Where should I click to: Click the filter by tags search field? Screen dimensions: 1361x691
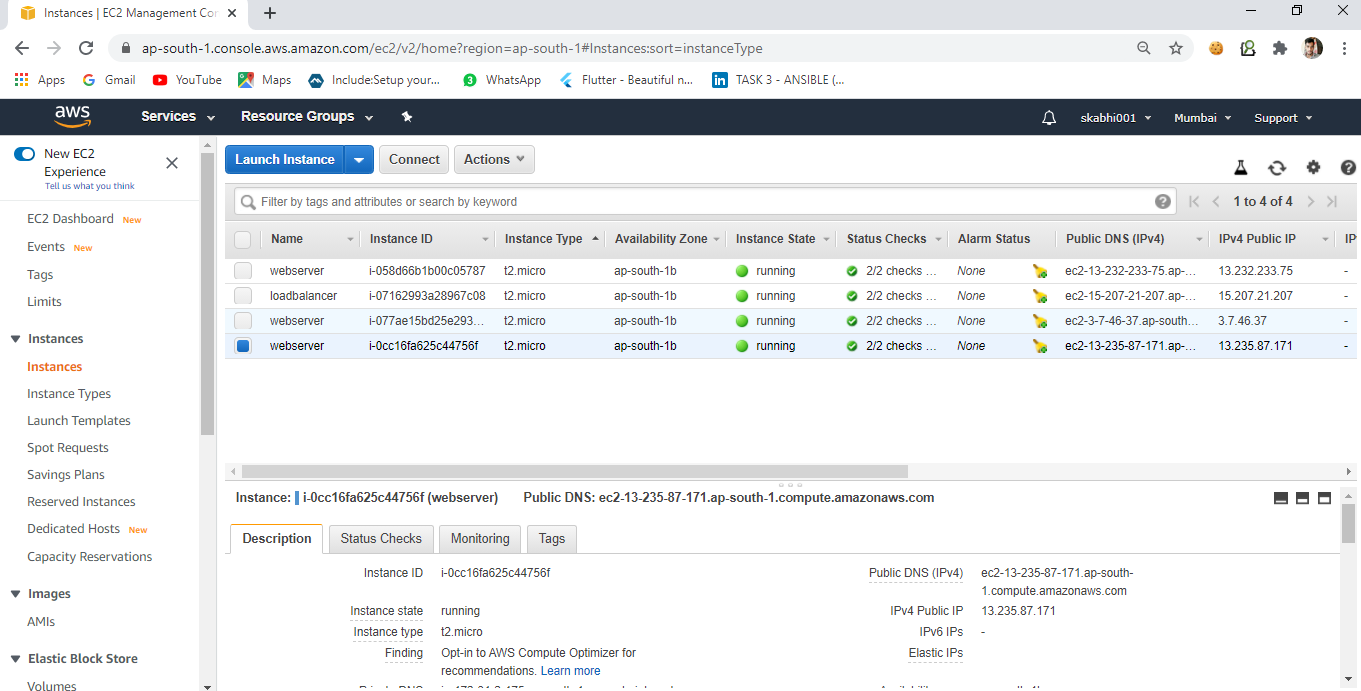(x=600, y=201)
